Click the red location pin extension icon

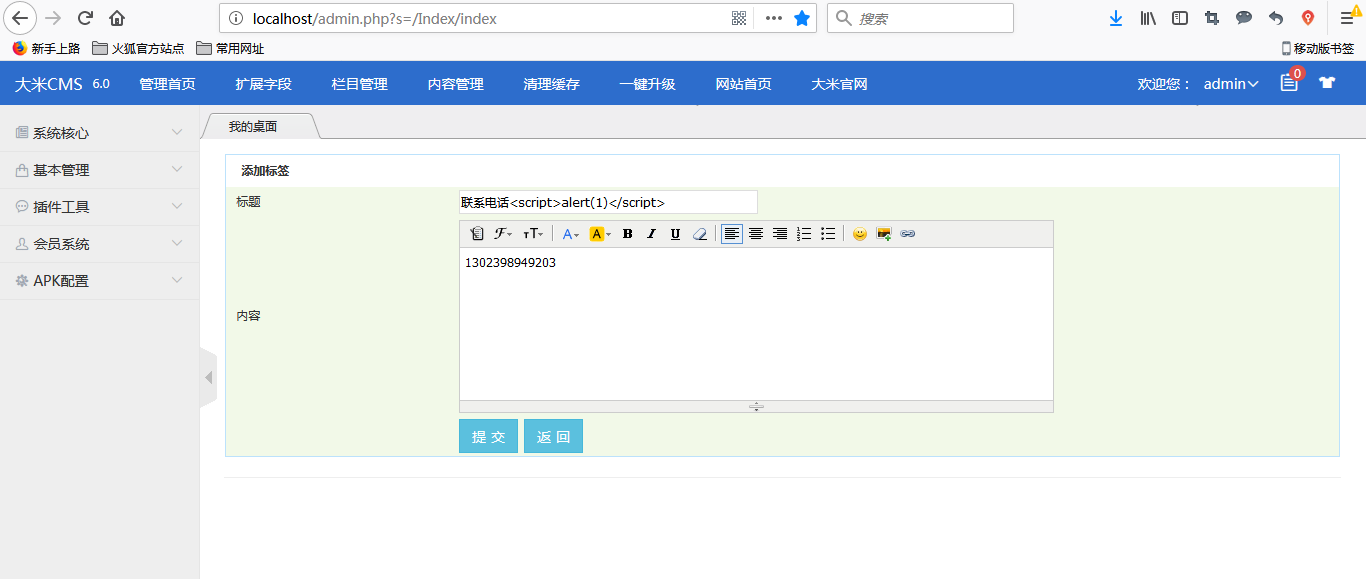(1308, 18)
